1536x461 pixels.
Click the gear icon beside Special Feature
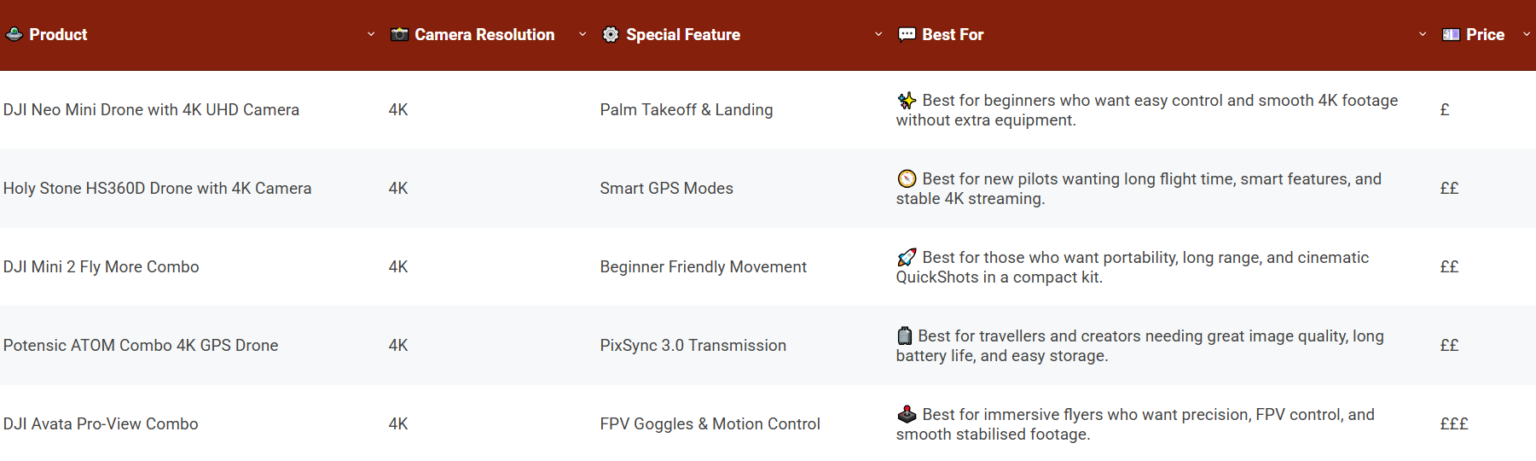(611, 35)
